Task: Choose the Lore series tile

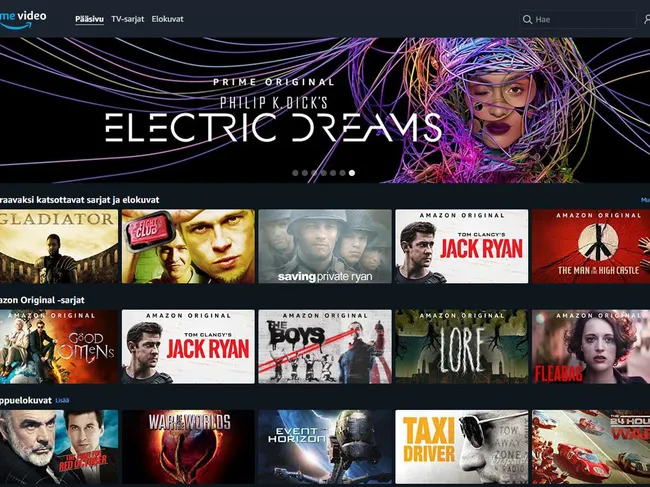Action: (461, 346)
